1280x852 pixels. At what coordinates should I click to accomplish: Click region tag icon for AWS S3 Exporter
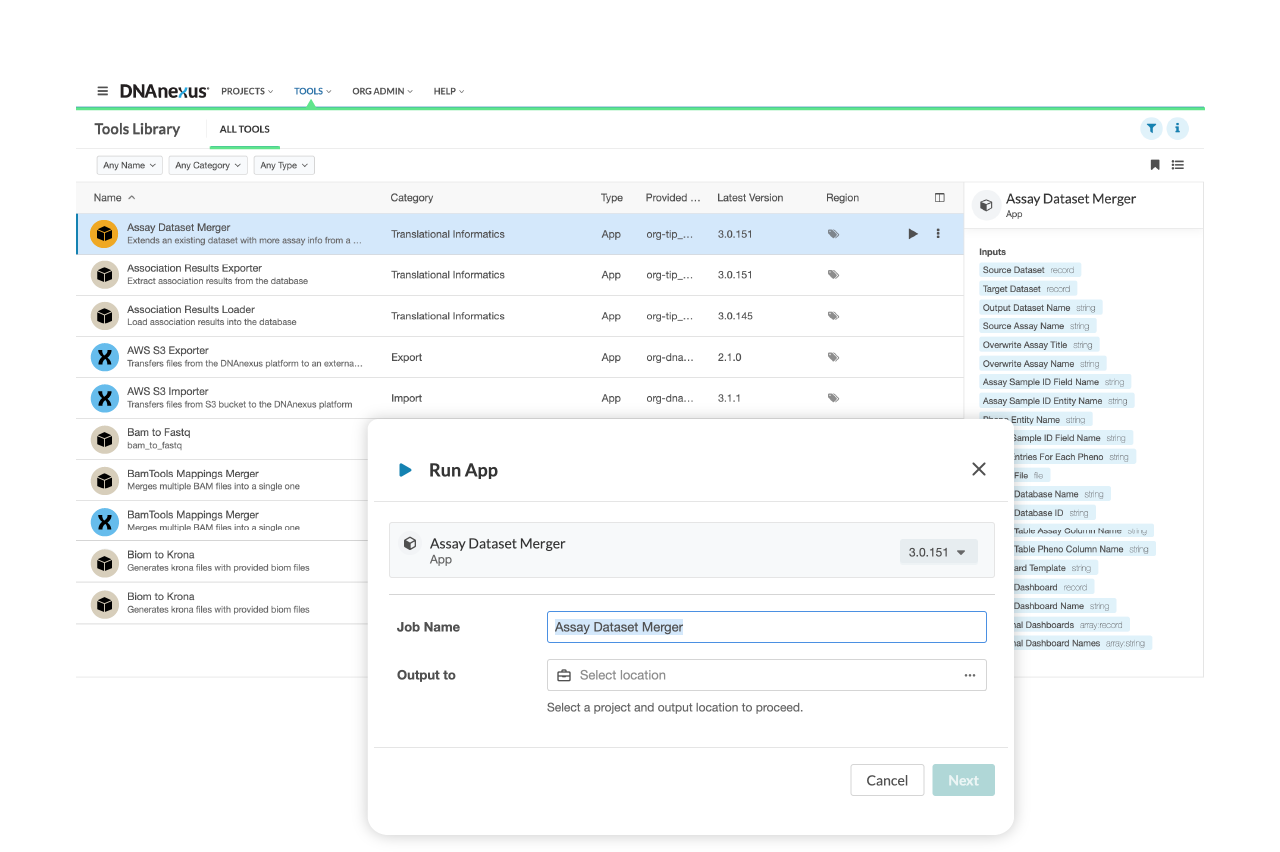[x=833, y=357]
